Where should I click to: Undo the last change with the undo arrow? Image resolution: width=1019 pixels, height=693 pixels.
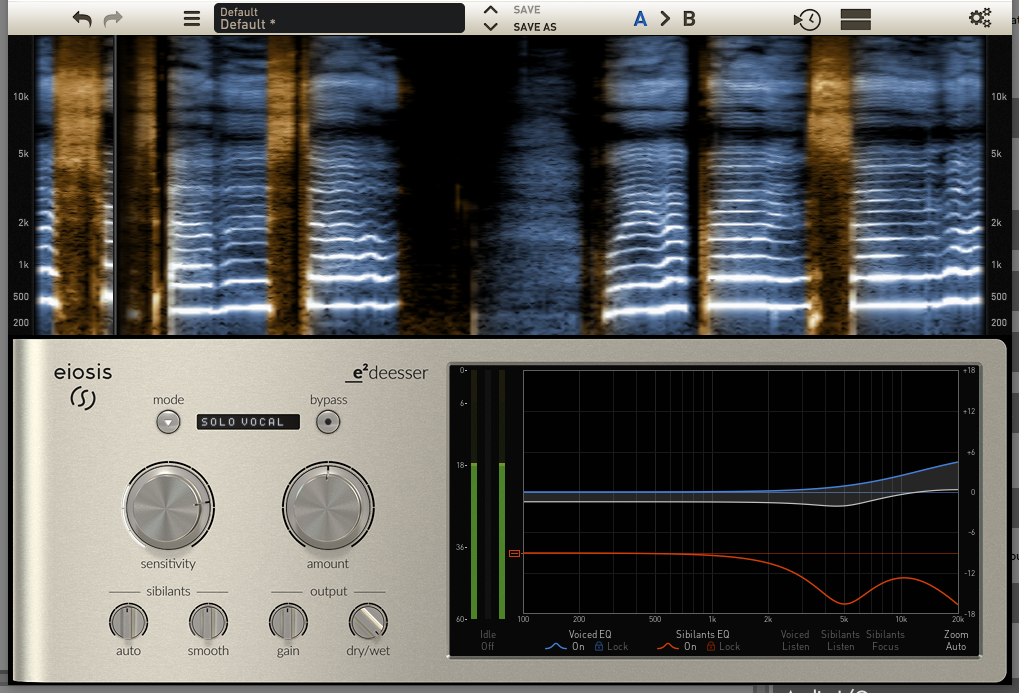coord(82,19)
